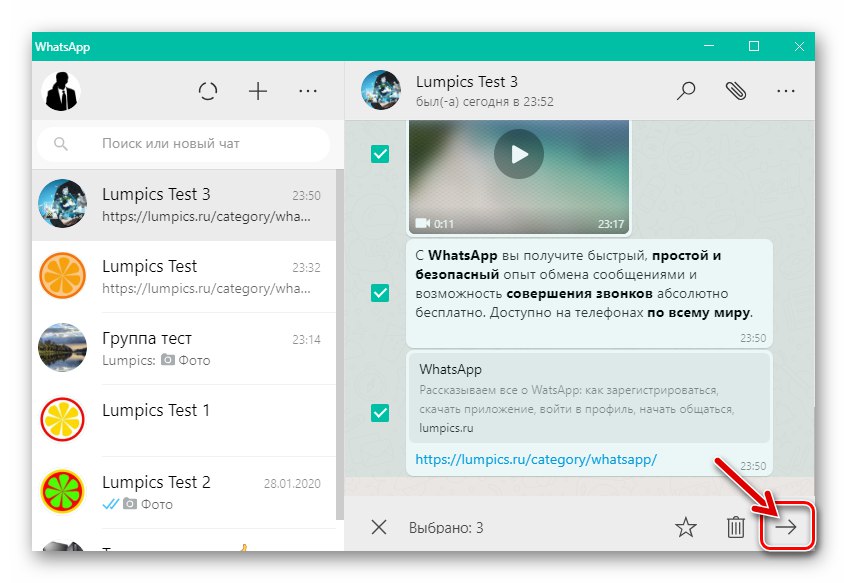Open chat search magnifier icon
The width and height of the screenshot is (847, 583).
click(x=686, y=91)
